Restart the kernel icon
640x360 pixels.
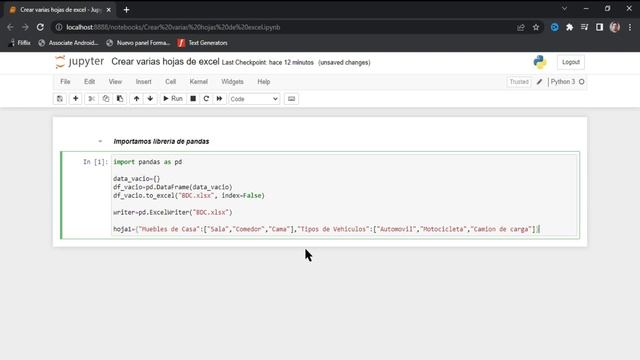(206, 99)
